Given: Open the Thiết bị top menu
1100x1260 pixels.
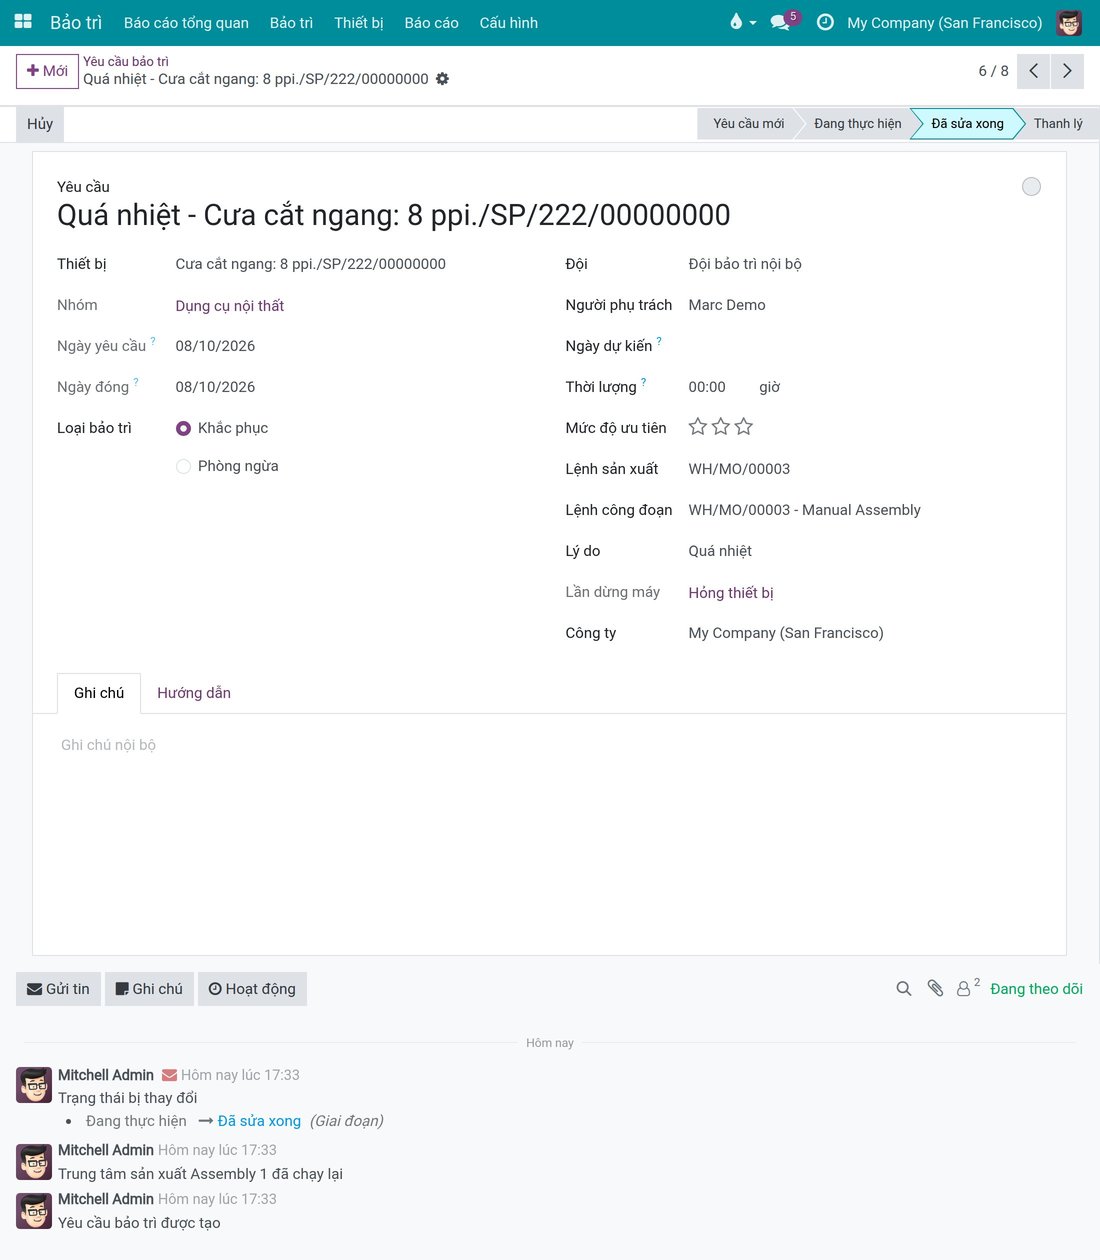Looking at the screenshot, I should pyautogui.click(x=358, y=22).
